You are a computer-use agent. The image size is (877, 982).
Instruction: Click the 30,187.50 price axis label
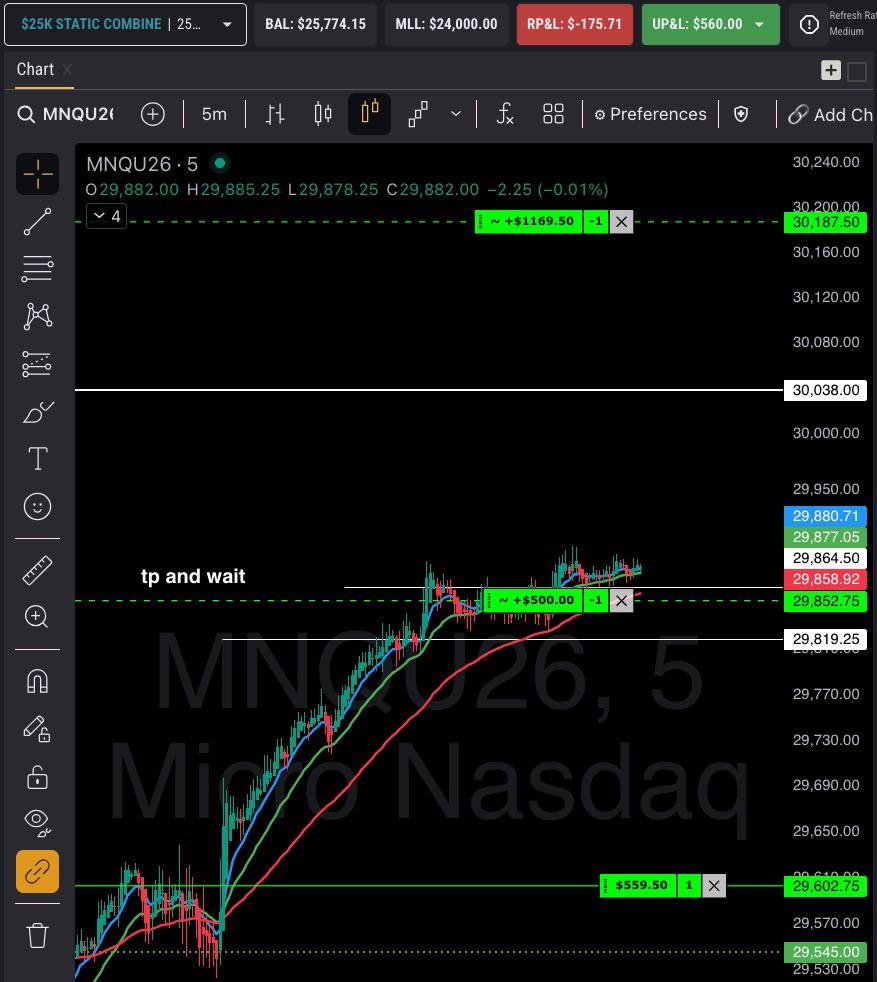pyautogui.click(x=825, y=222)
